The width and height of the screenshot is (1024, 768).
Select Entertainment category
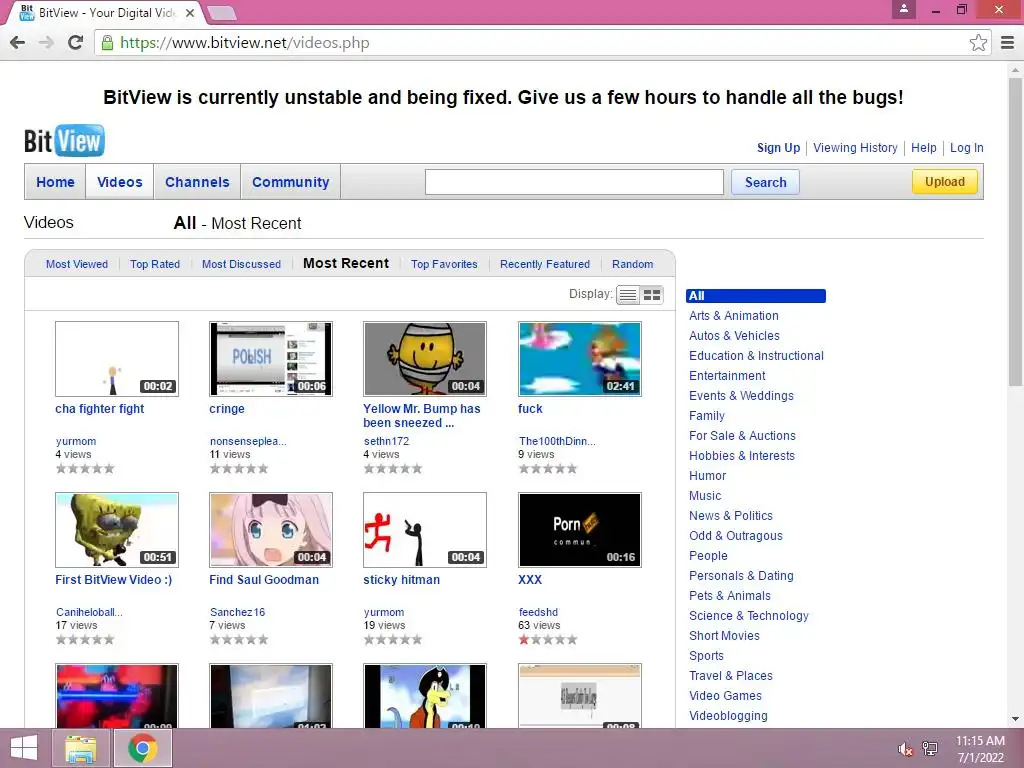pyautogui.click(x=727, y=376)
